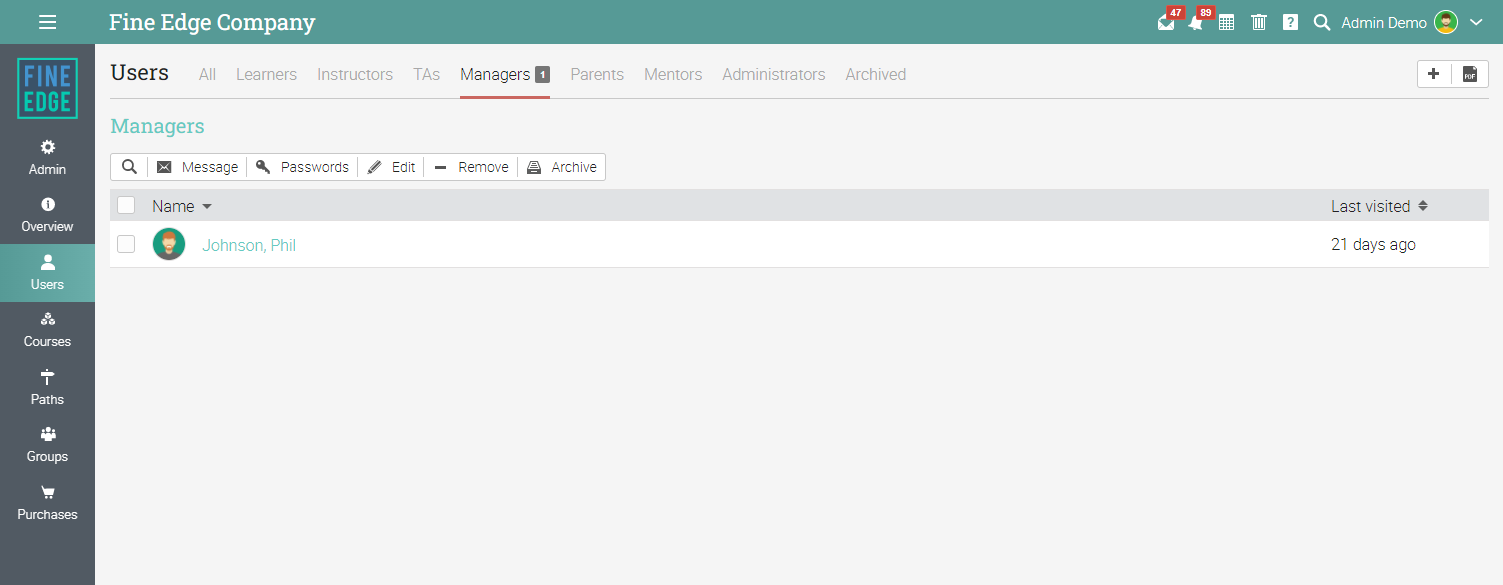Switch to the Archived tab
Image resolution: width=1503 pixels, height=585 pixels.
point(876,74)
